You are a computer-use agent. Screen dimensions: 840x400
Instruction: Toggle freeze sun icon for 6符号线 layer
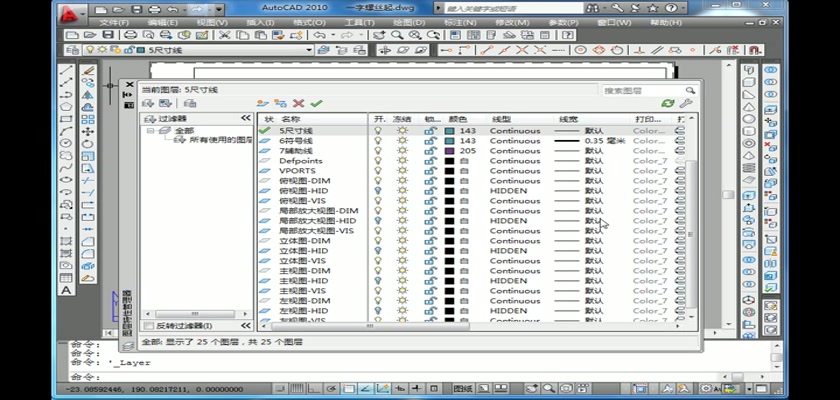click(x=402, y=140)
